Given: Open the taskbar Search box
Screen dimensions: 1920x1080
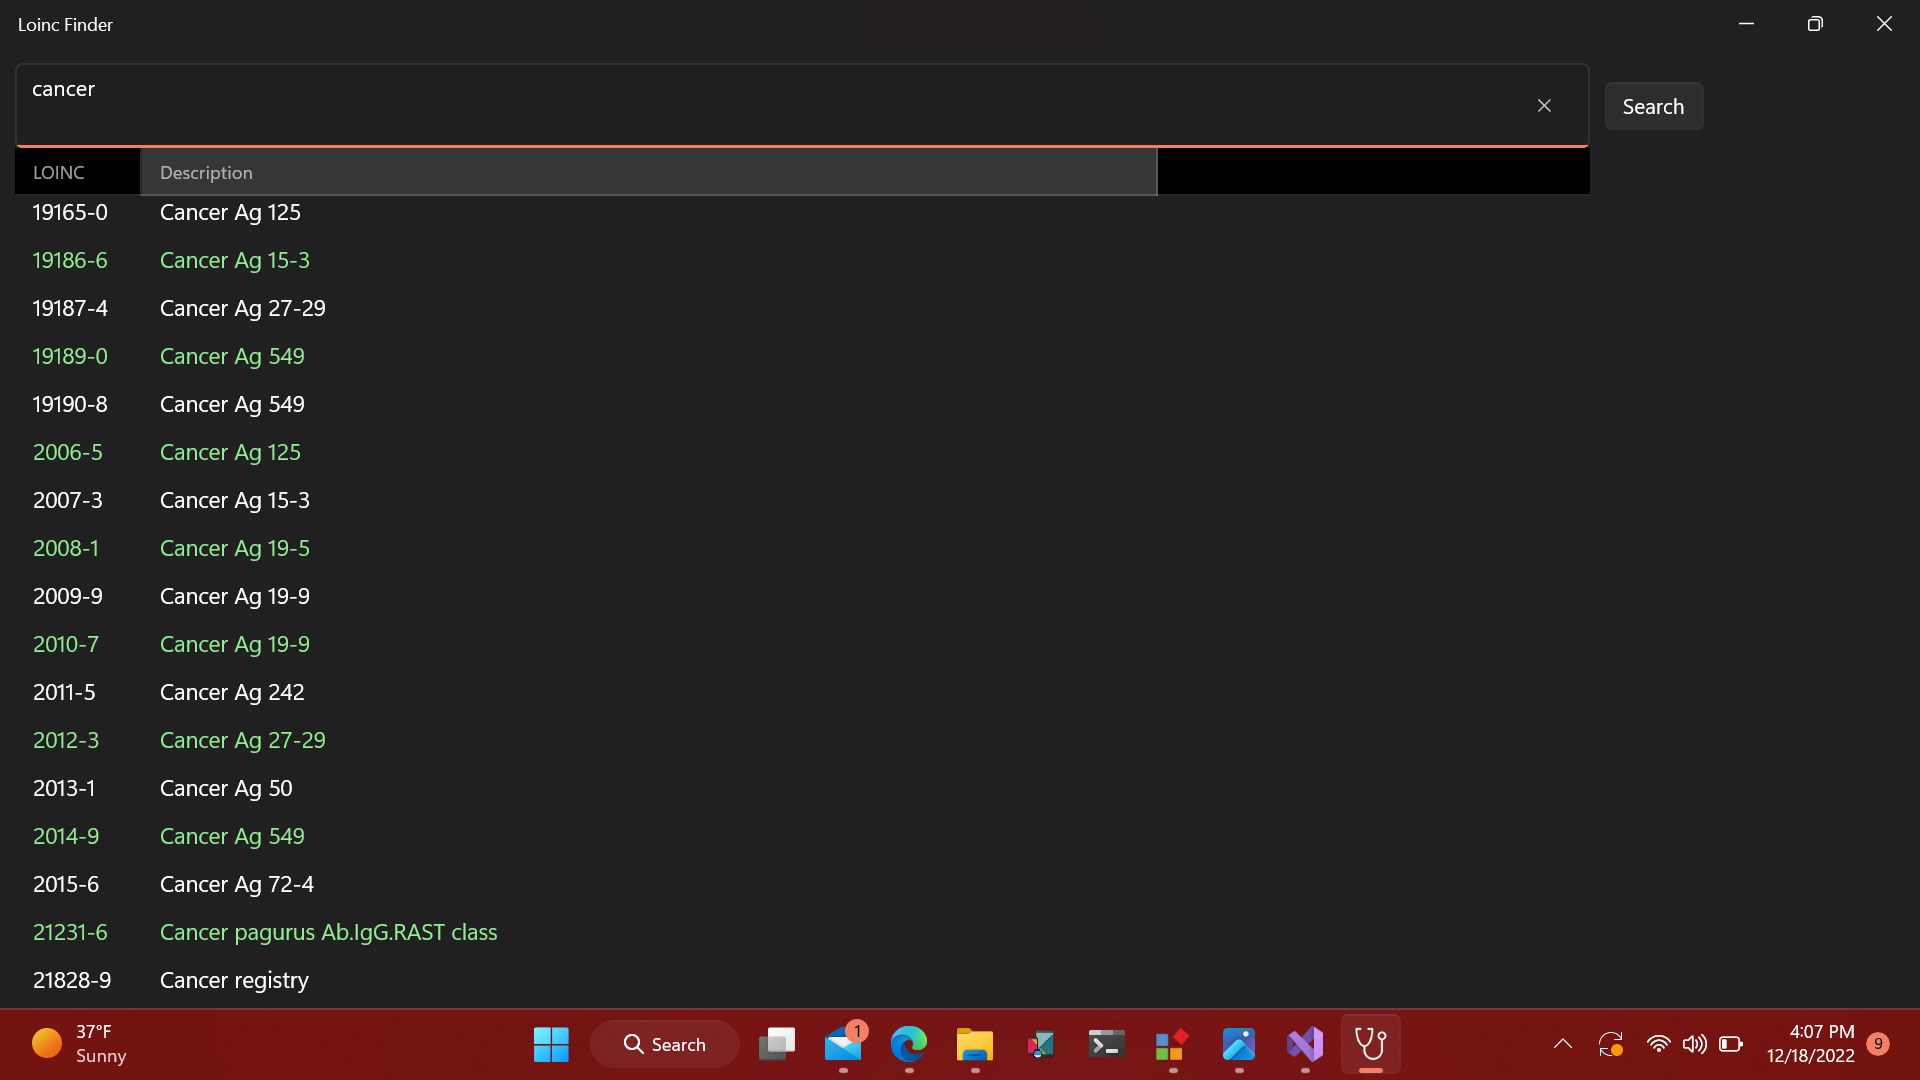Looking at the screenshot, I should click(665, 1044).
